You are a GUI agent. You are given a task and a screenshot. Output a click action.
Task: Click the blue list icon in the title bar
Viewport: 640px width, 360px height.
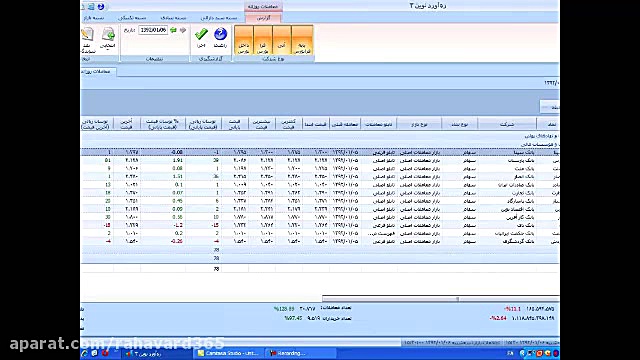(91, 7)
